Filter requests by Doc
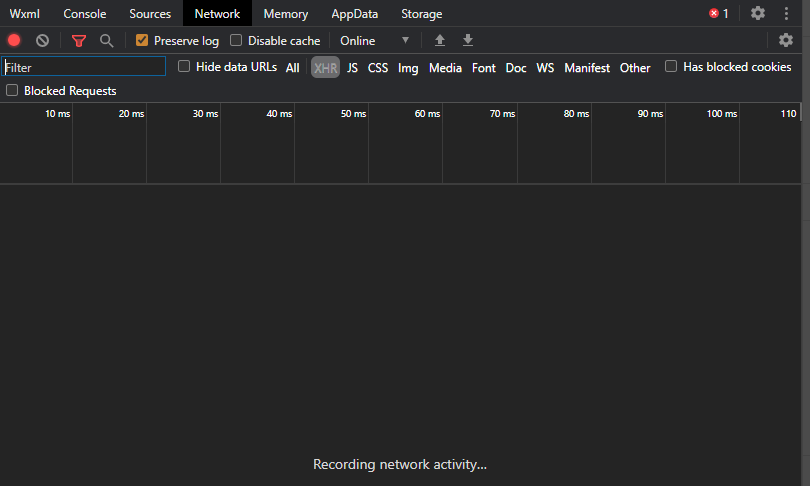This screenshot has height=486, width=810. click(516, 68)
